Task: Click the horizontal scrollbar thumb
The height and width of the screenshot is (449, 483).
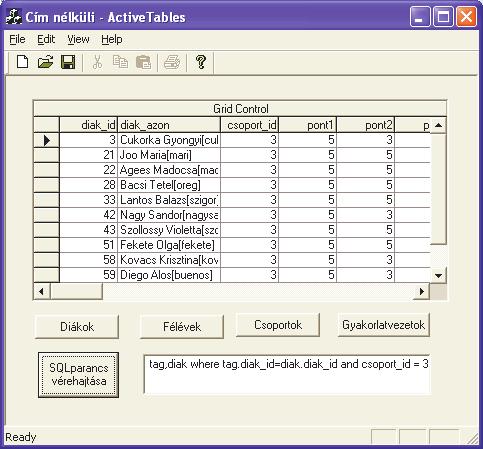Action: click(x=76, y=292)
